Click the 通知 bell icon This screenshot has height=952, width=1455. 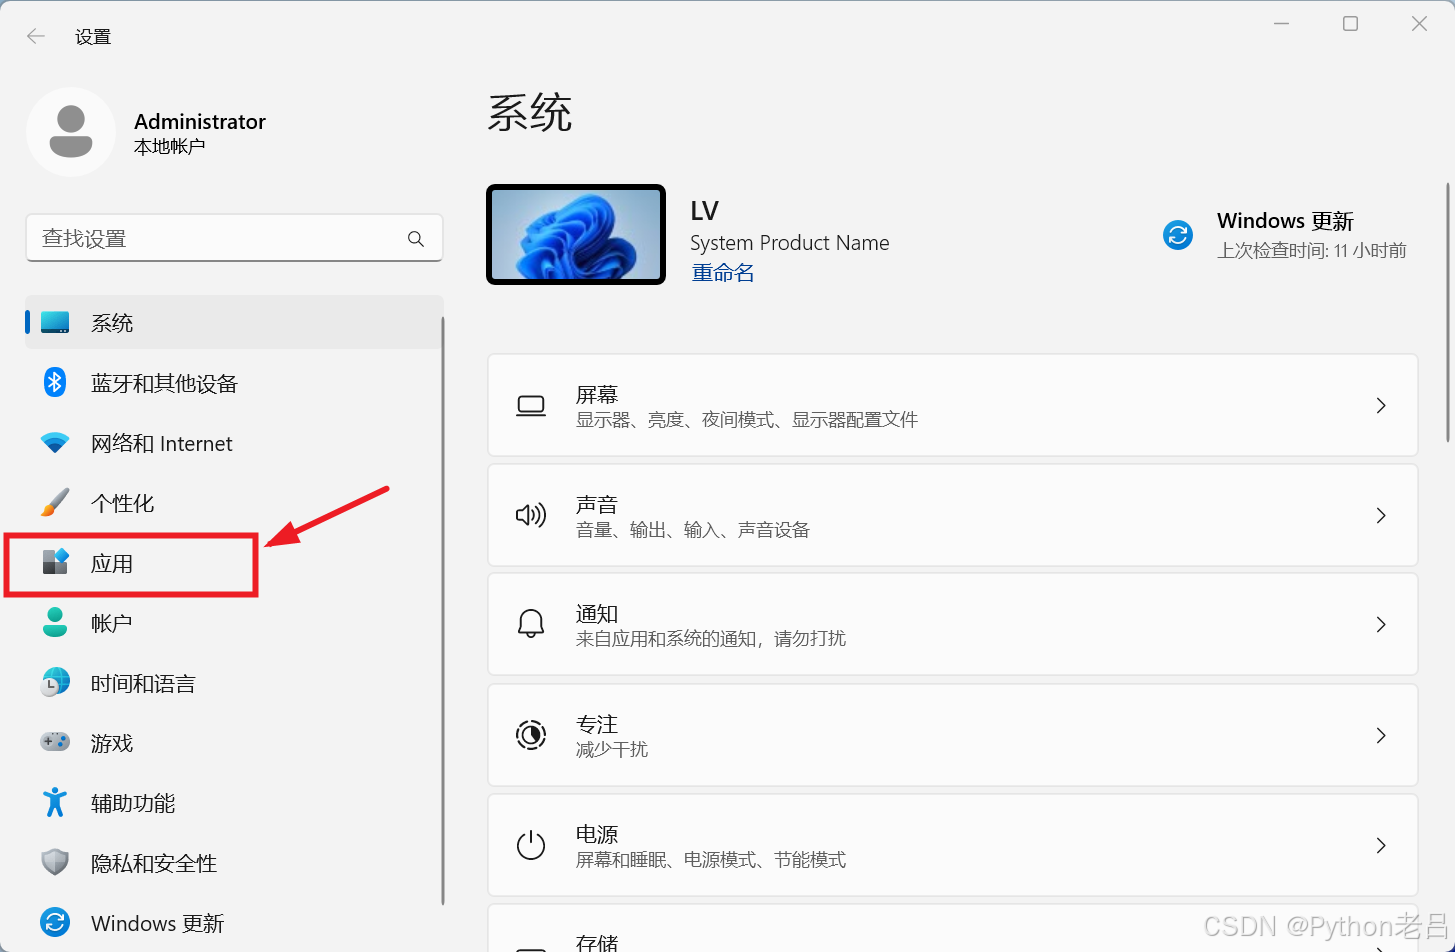531,624
